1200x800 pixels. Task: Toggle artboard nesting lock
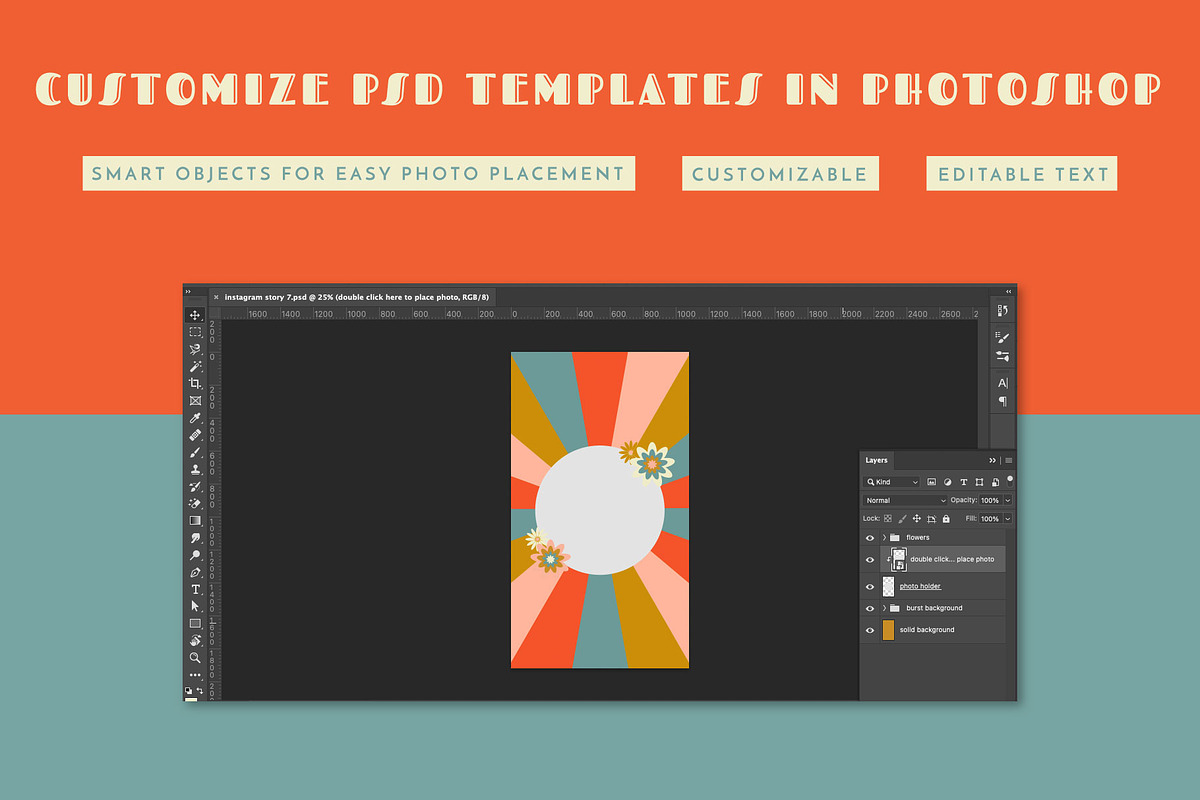coord(932,519)
